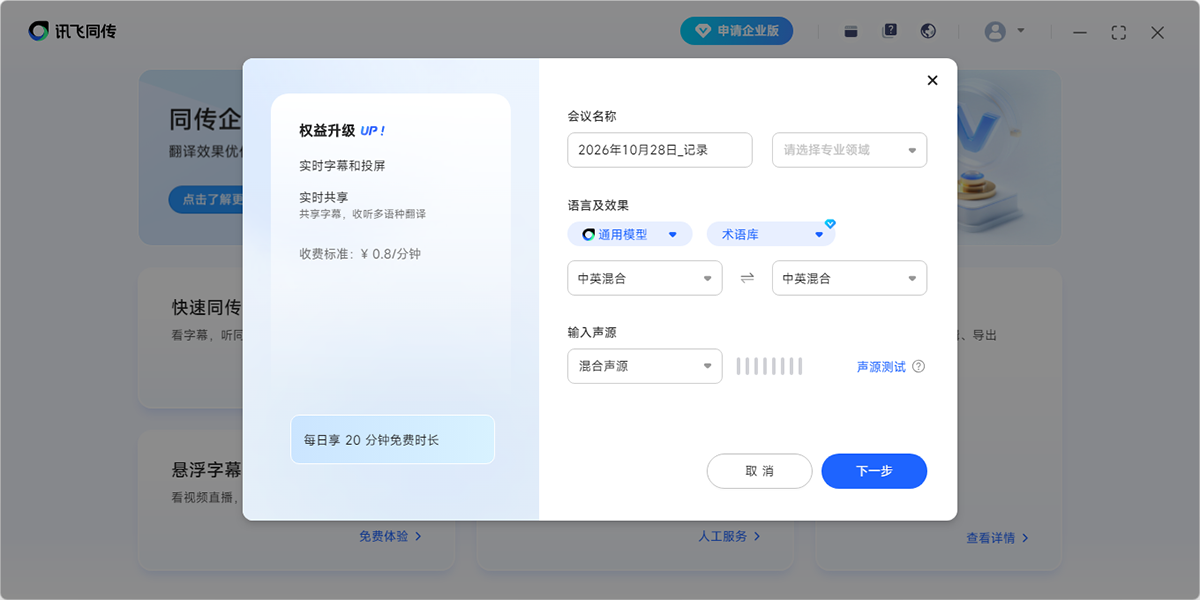Click the help icon beside 声源测试
This screenshot has width=1200, height=600.
click(x=918, y=366)
